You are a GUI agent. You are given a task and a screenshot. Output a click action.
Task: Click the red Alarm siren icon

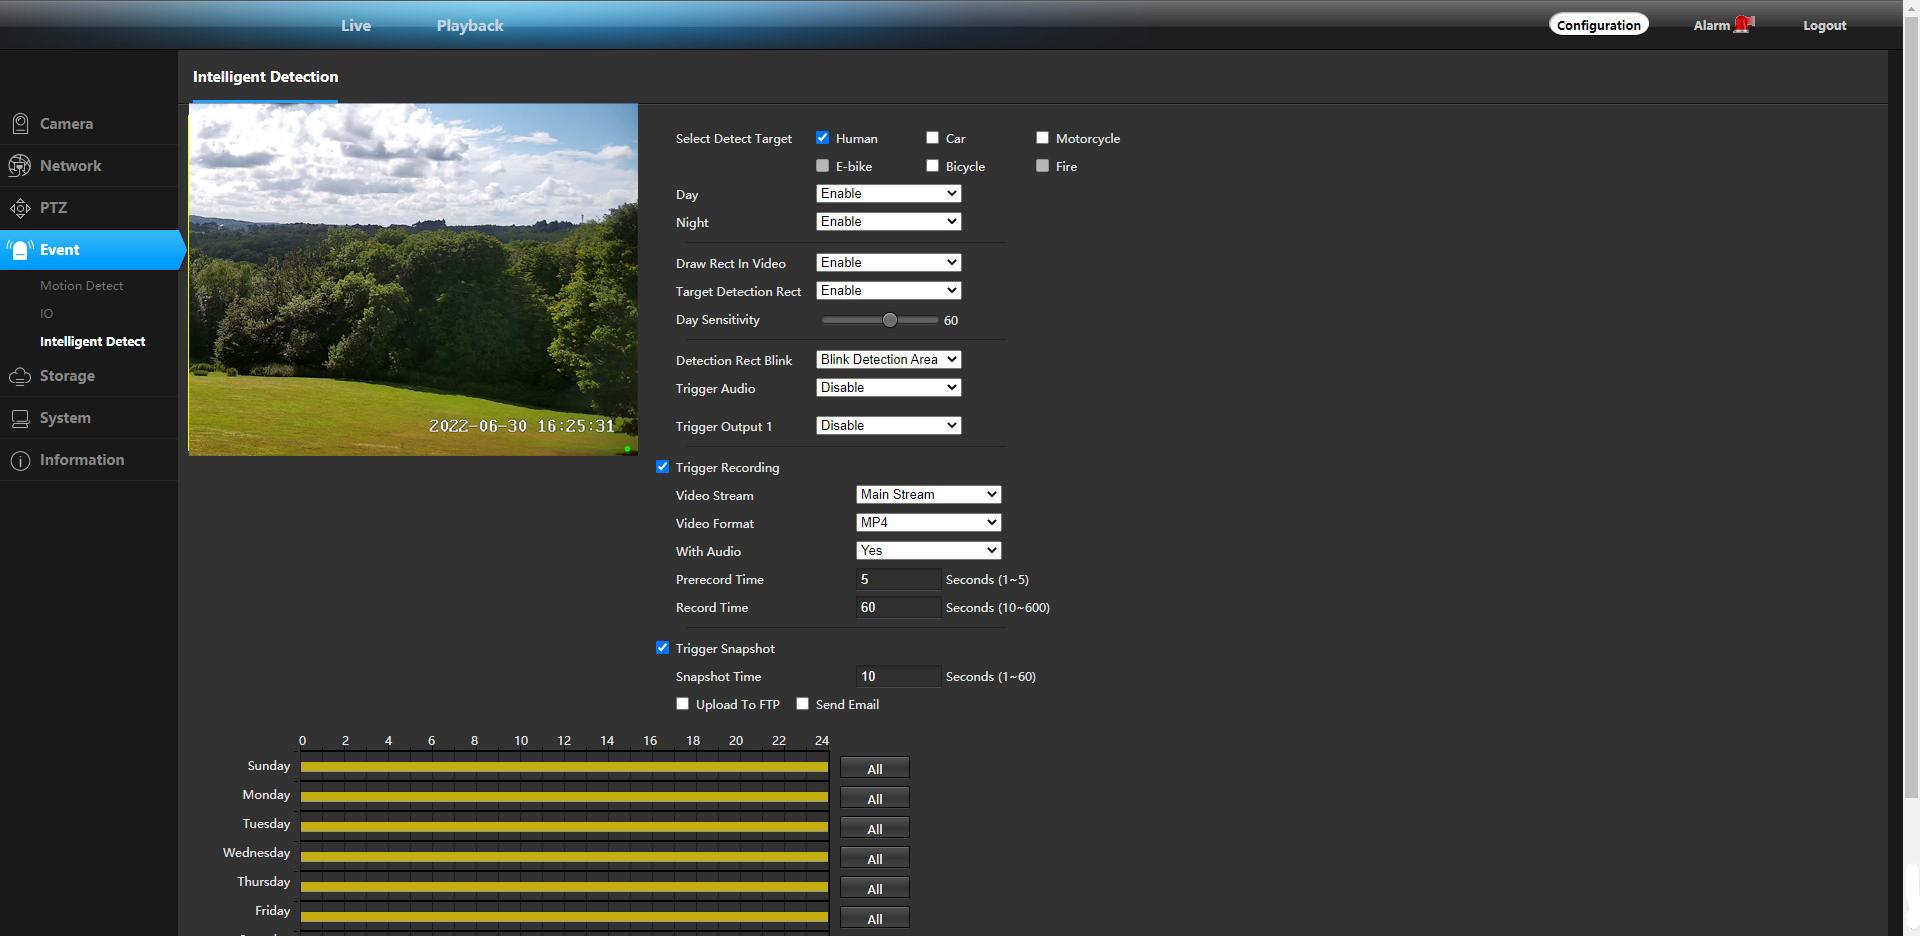pos(1743,24)
